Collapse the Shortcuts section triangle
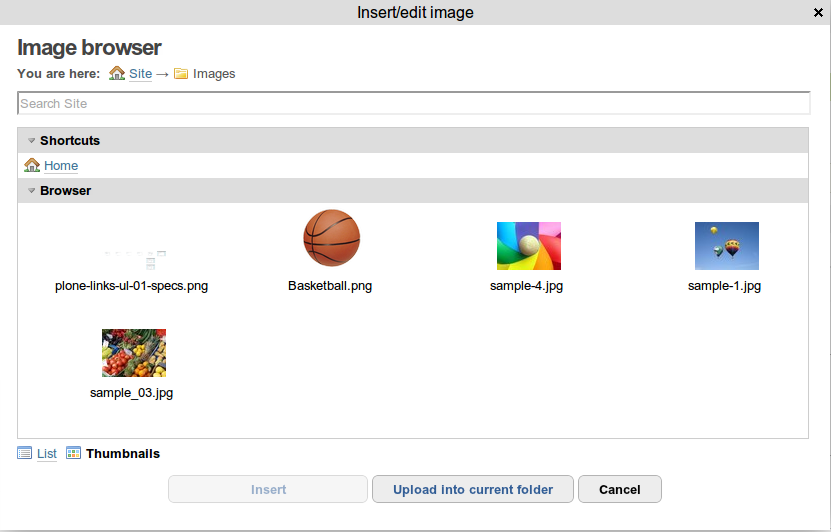This screenshot has height=532, width=831. tap(31, 140)
